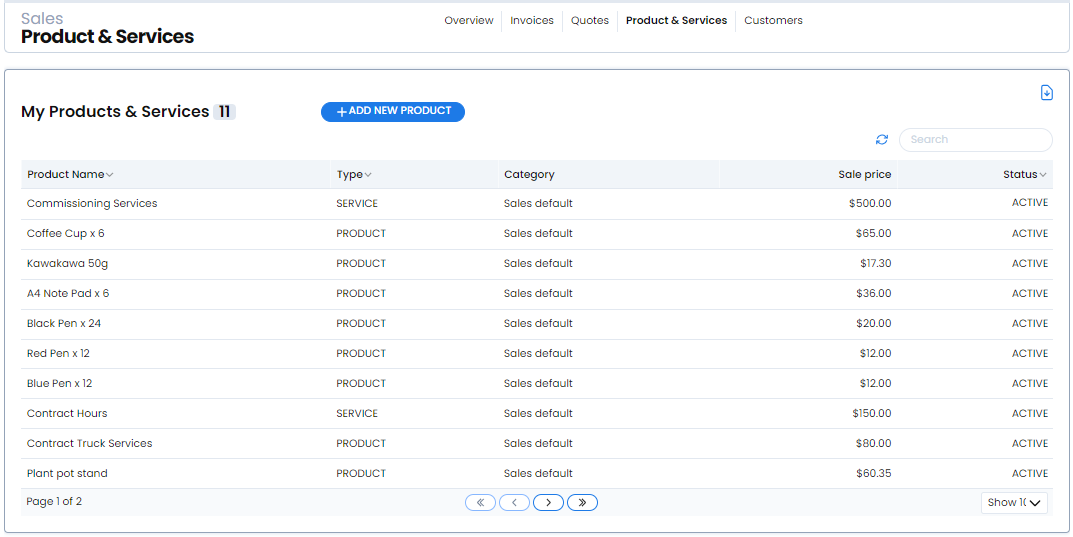Click the $65.00 sale price
The height and width of the screenshot is (537, 1073).
pos(873,233)
